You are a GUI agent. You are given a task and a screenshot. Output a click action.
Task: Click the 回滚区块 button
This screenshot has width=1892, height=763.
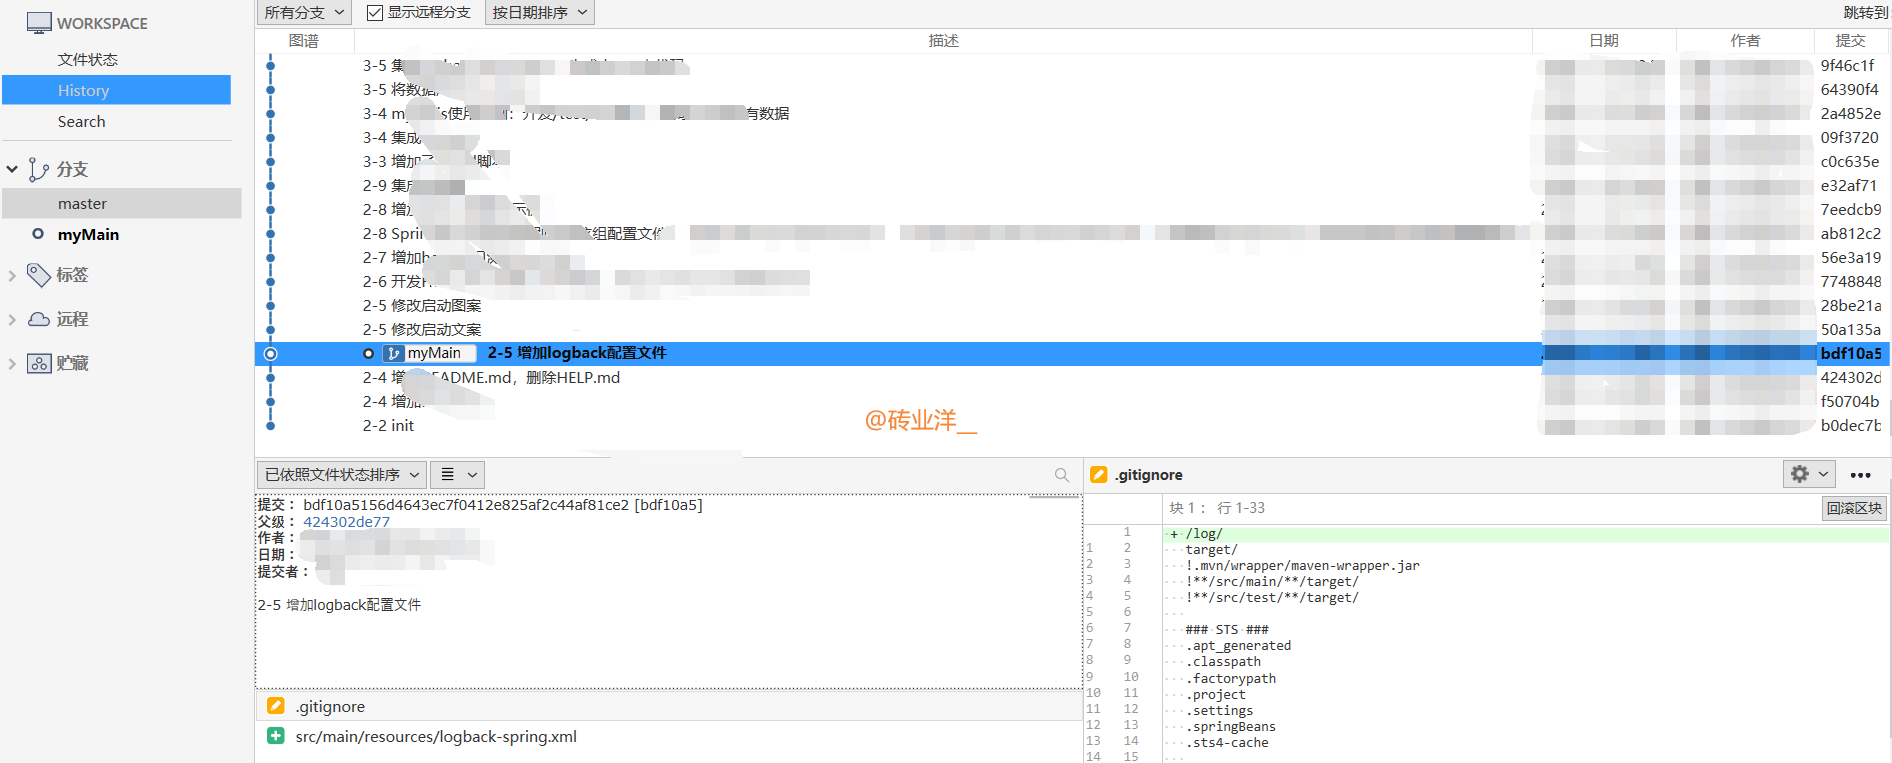[1854, 508]
